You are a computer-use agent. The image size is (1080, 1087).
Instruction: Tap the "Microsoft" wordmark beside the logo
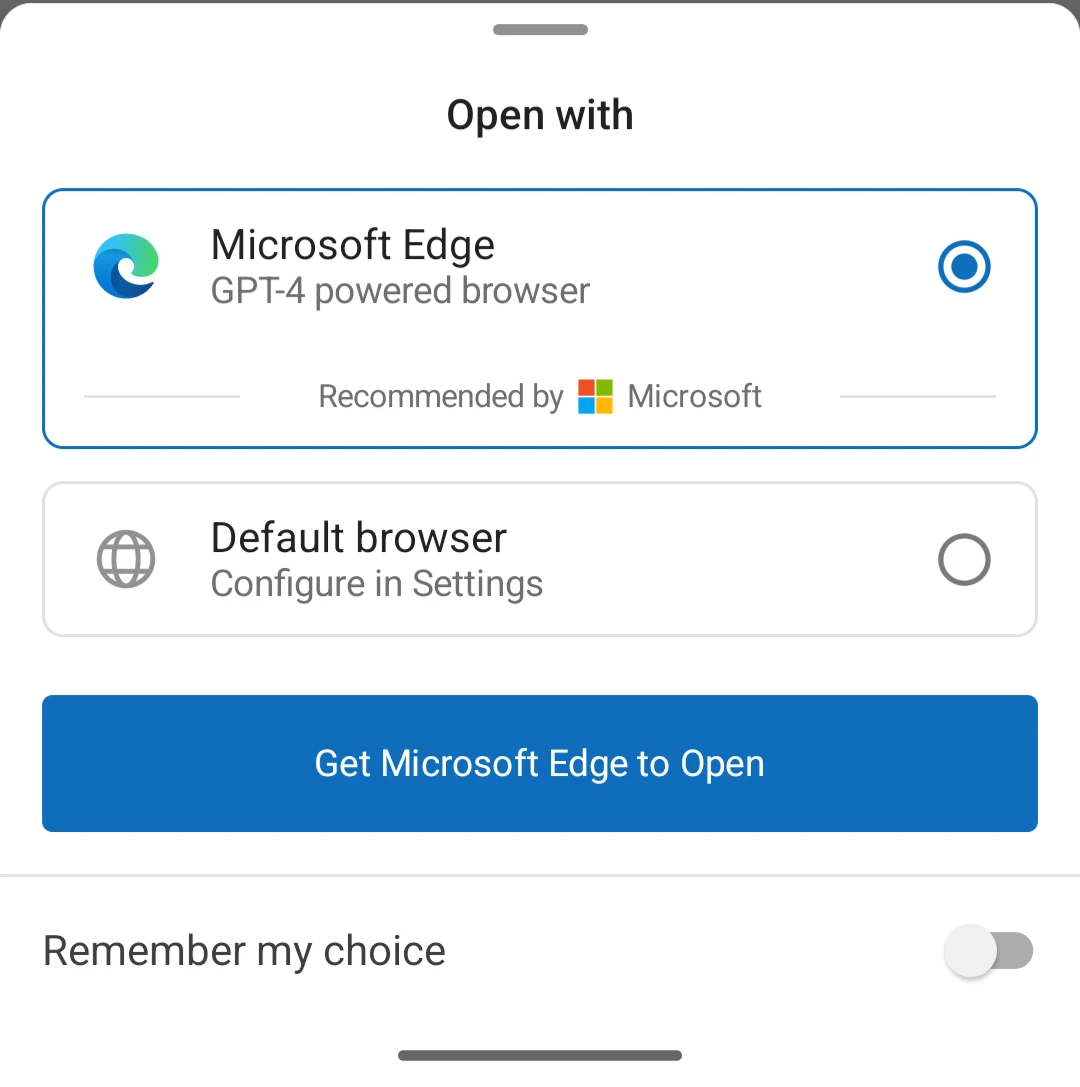point(695,397)
